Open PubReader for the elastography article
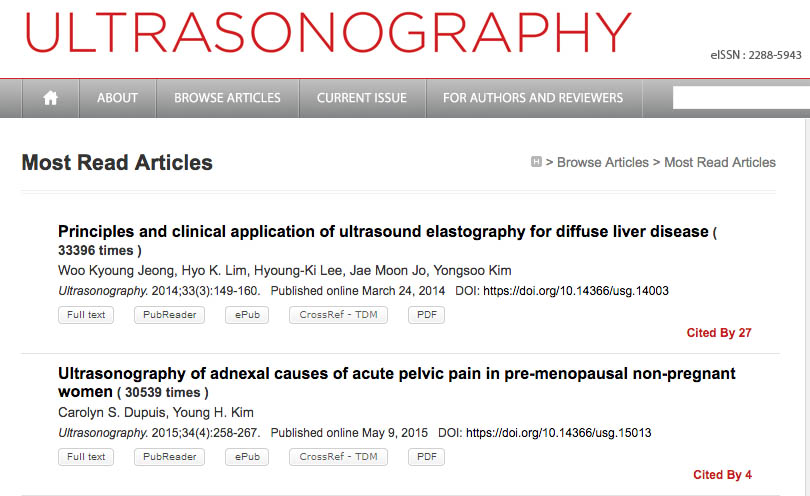The image size is (810, 496). [x=168, y=315]
